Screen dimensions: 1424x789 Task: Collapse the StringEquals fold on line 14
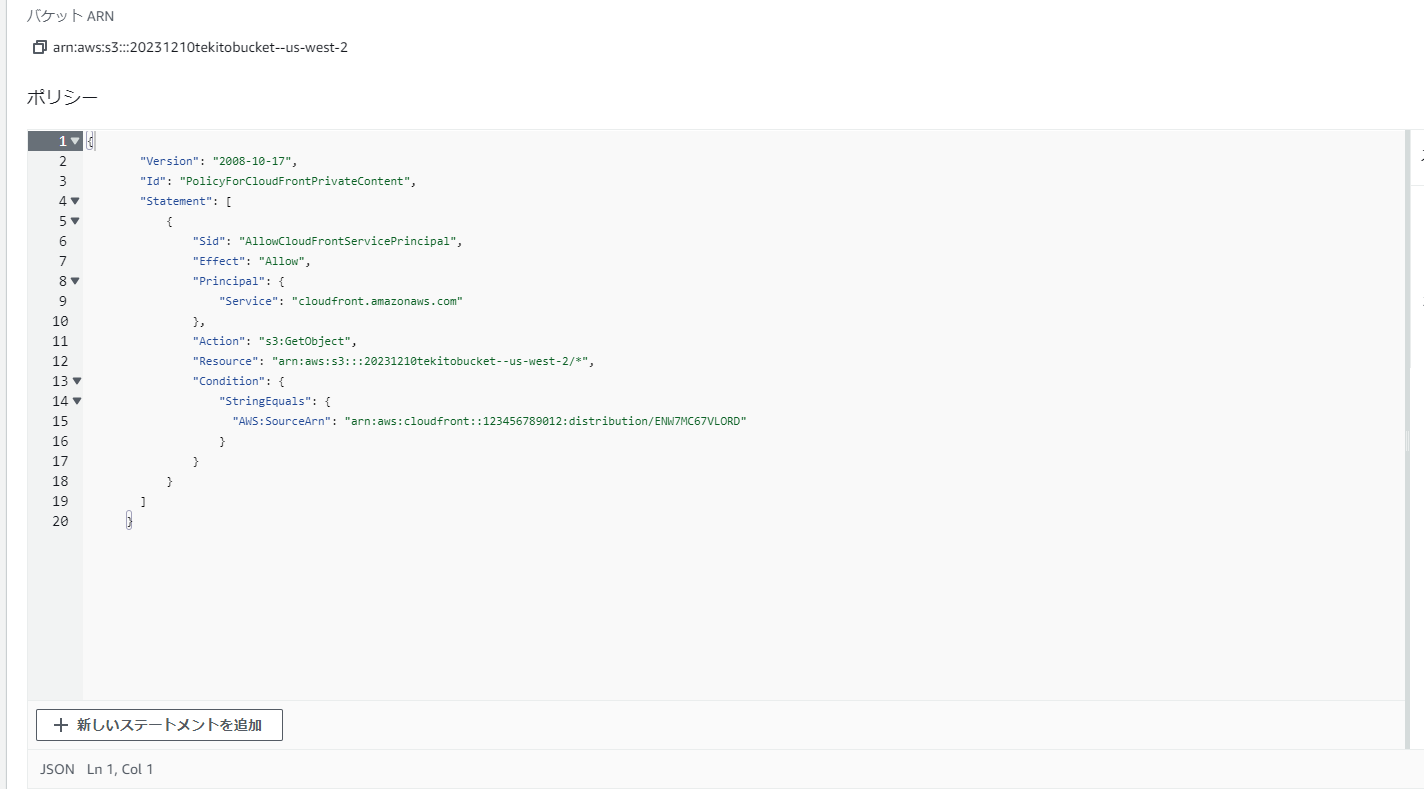[x=75, y=401]
